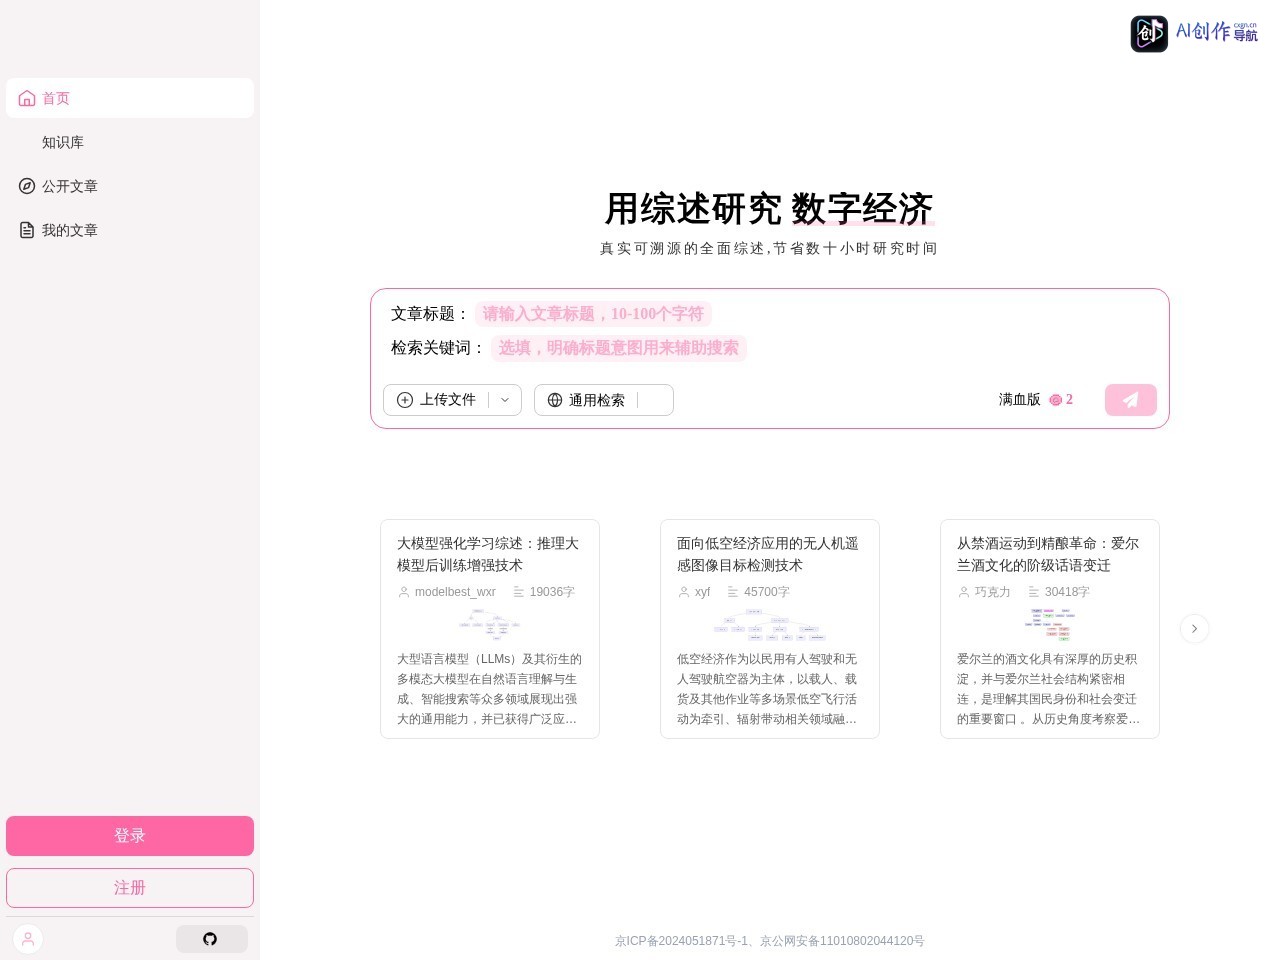The image size is (1280, 960).
Task: Click the 上传文件 upload button
Action: pyautogui.click(x=452, y=400)
